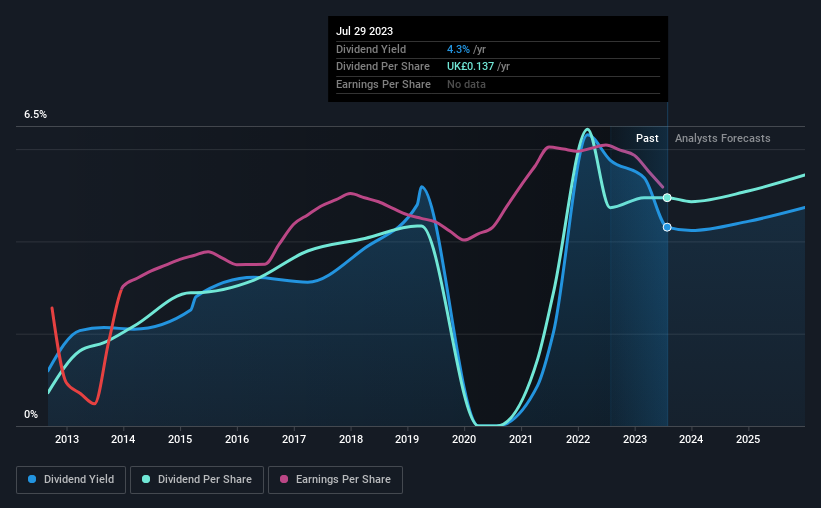Screen dimensions: 821x508
Task: Click the Dividend Yield row label in tooltip
Action: [x=371, y=49]
